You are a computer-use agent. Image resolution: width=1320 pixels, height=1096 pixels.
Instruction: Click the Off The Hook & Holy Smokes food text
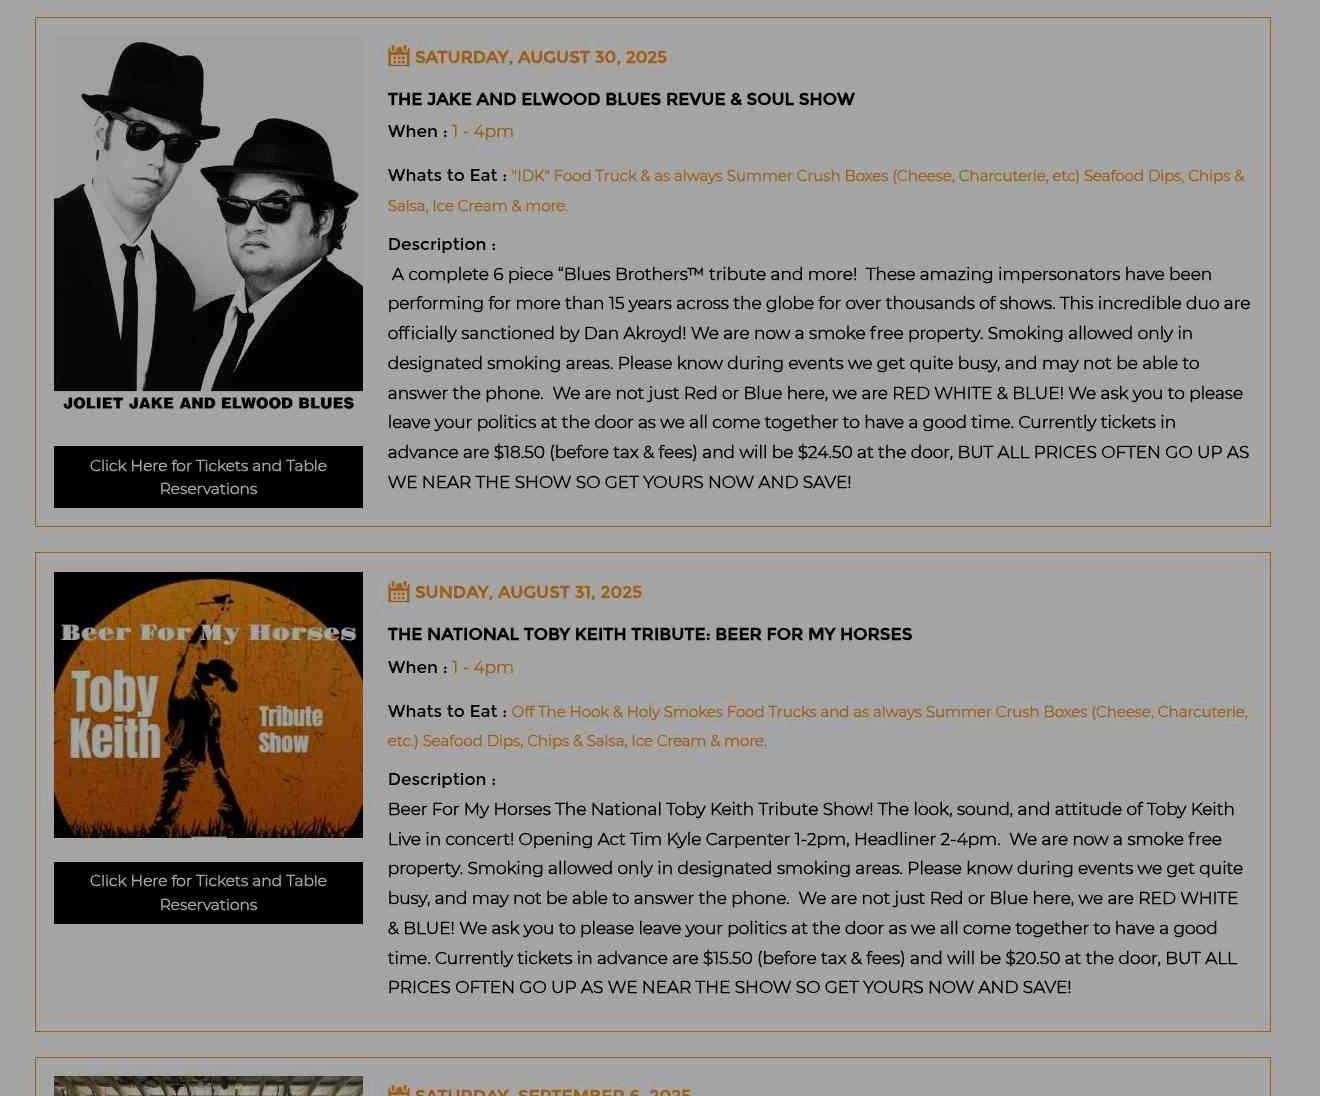pyautogui.click(x=818, y=726)
